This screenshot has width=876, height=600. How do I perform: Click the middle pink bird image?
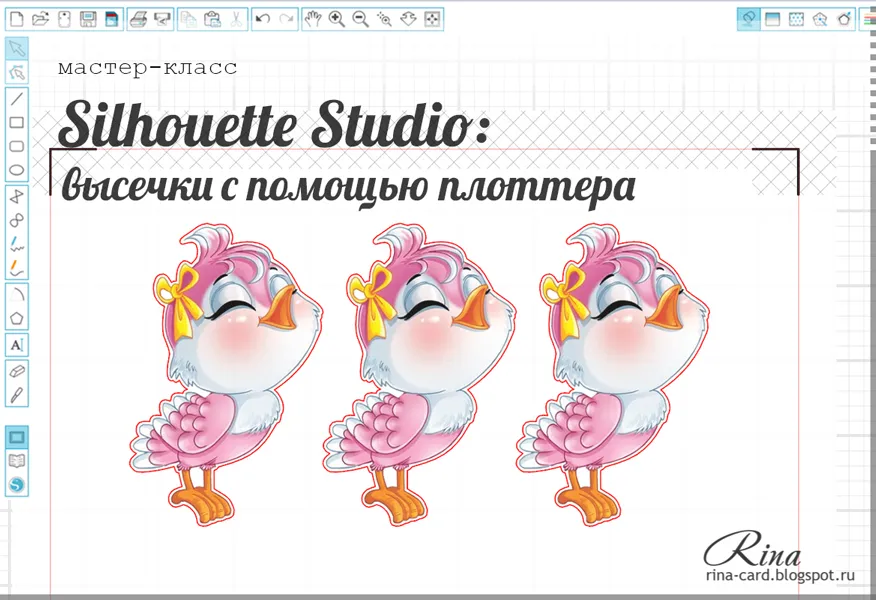(420, 376)
